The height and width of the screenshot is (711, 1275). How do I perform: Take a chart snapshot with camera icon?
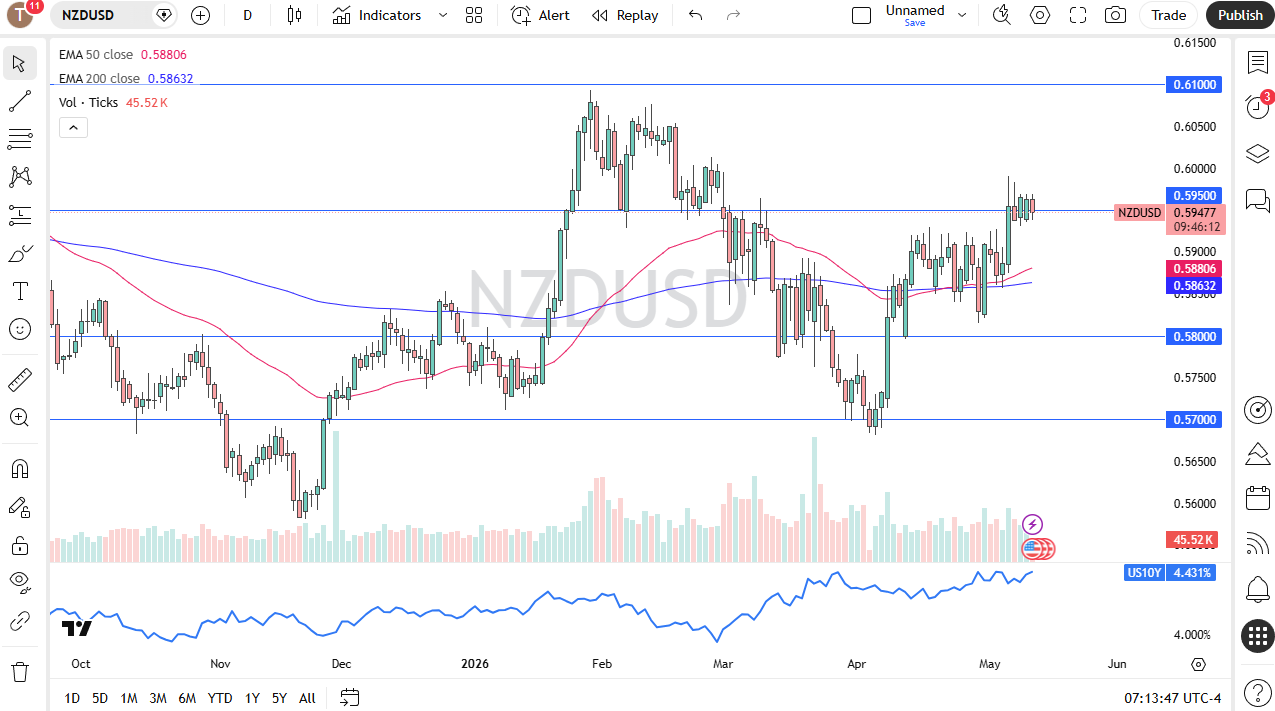(x=1115, y=15)
